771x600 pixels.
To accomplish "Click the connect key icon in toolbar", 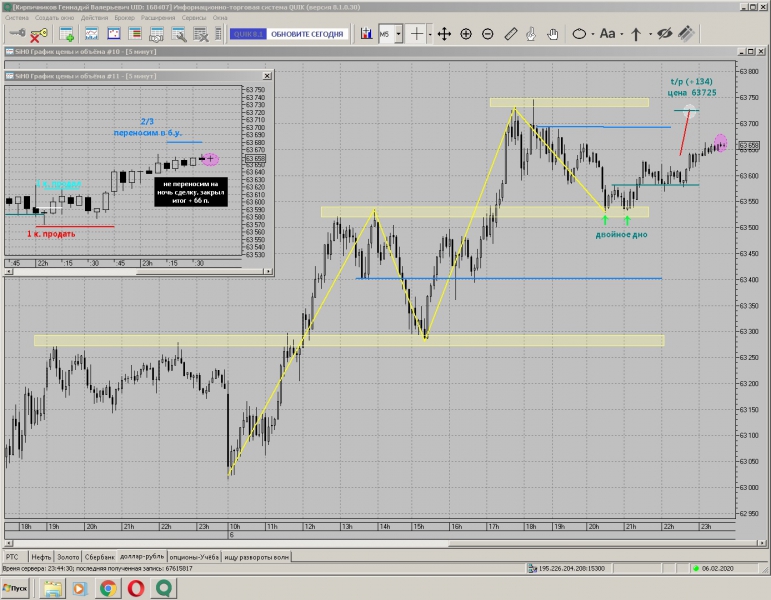I will click(16, 33).
